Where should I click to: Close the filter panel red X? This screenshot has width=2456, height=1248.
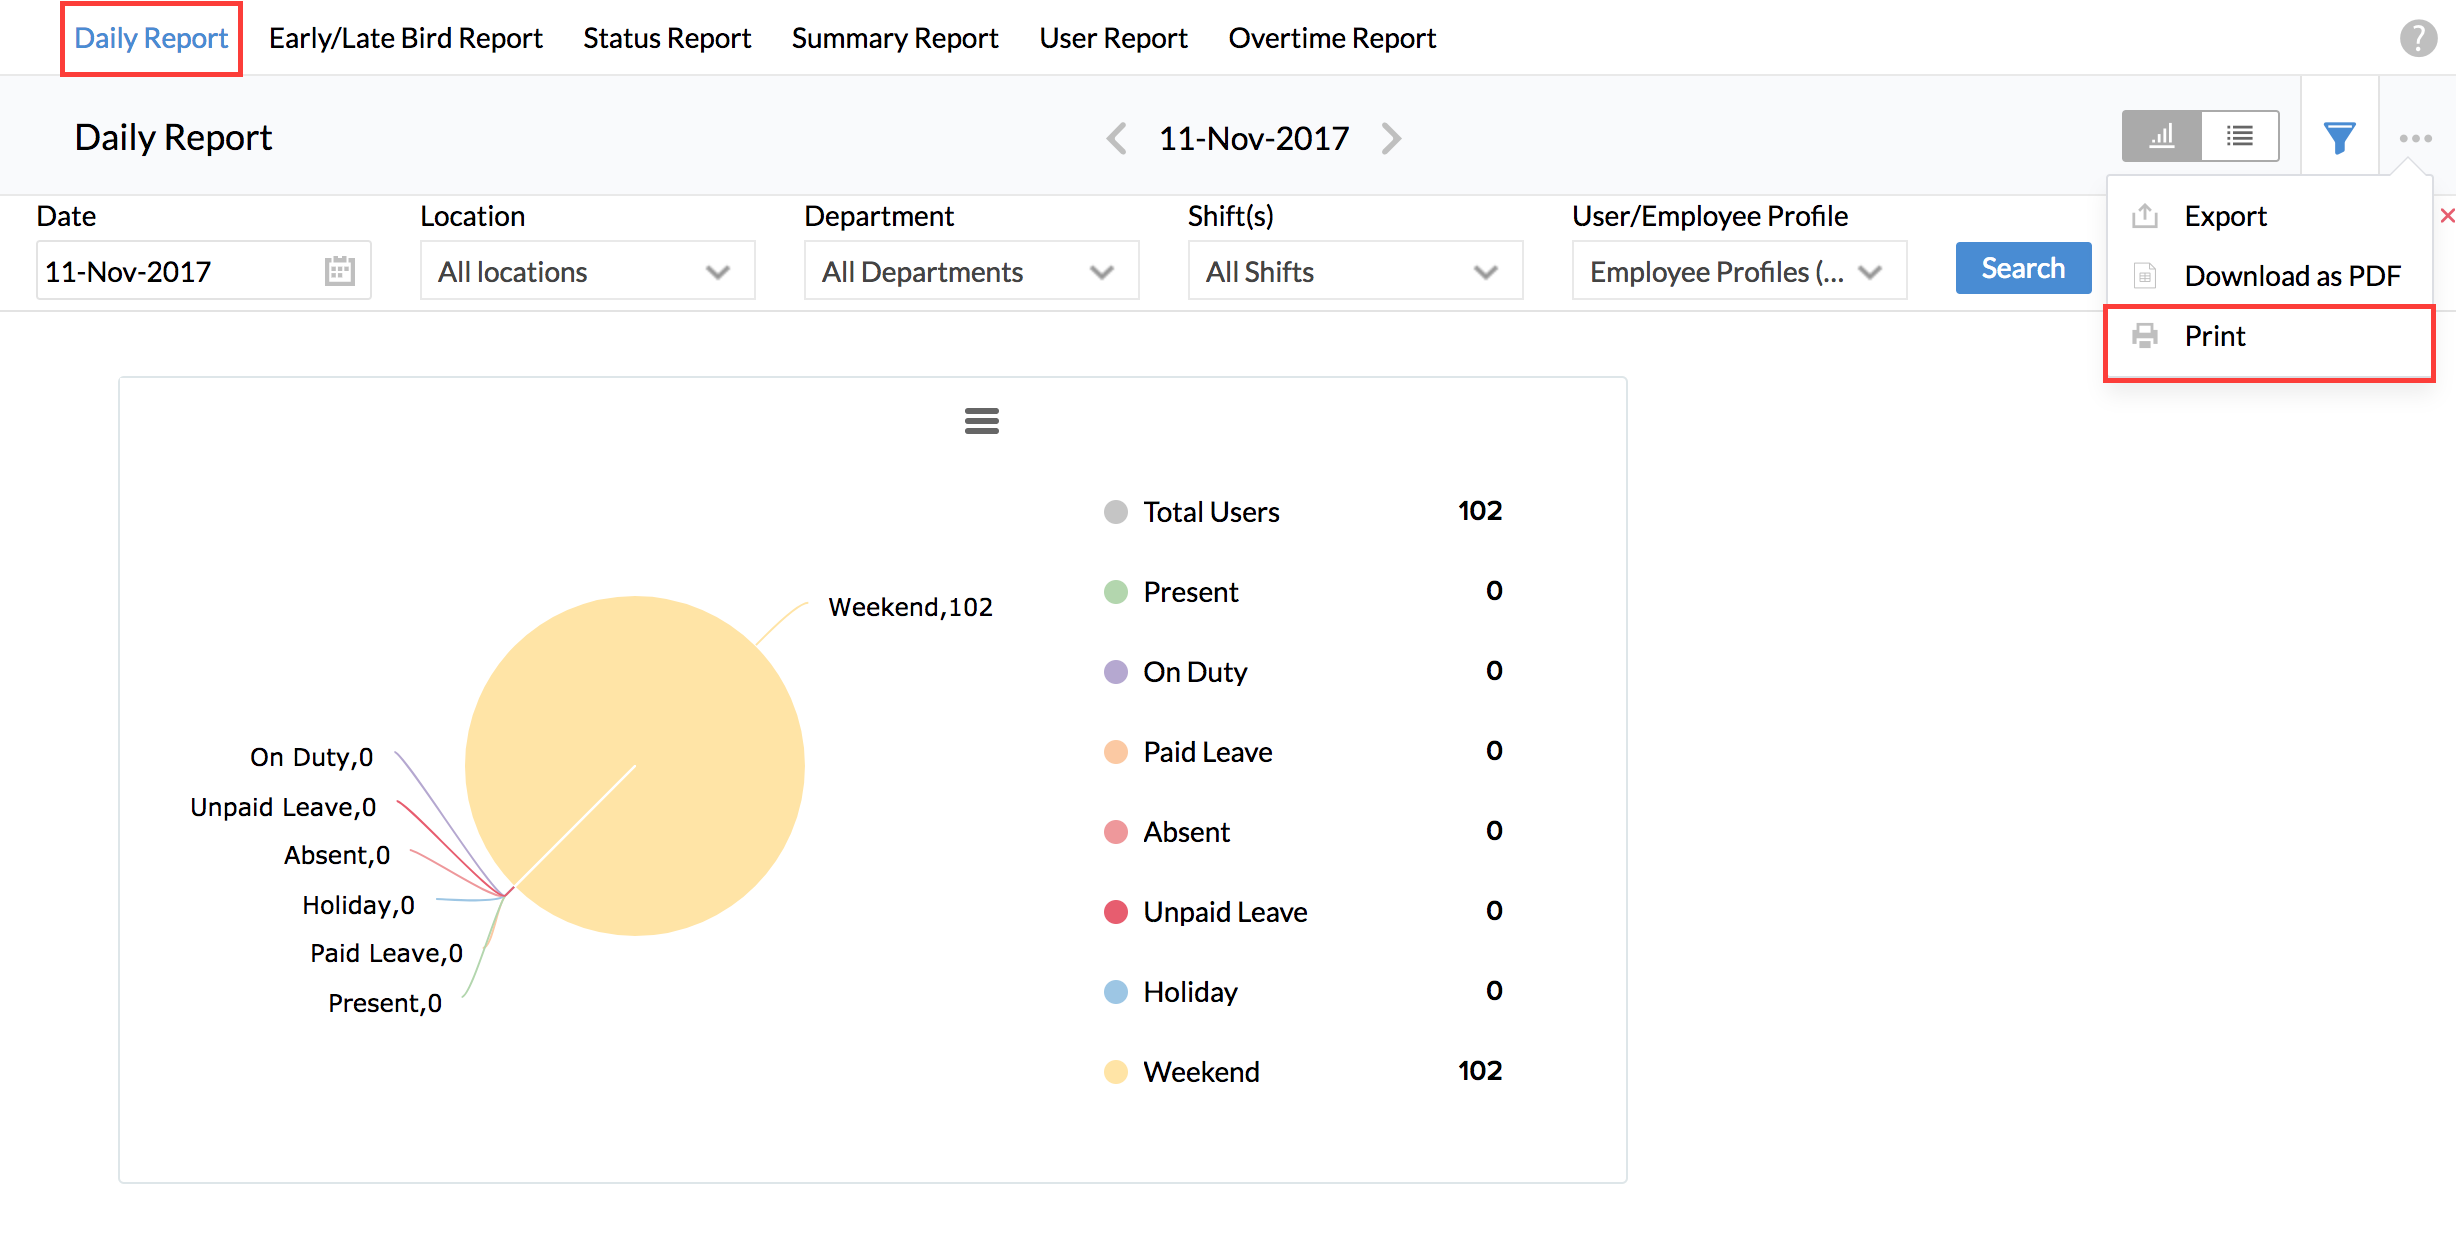pos(2446,216)
